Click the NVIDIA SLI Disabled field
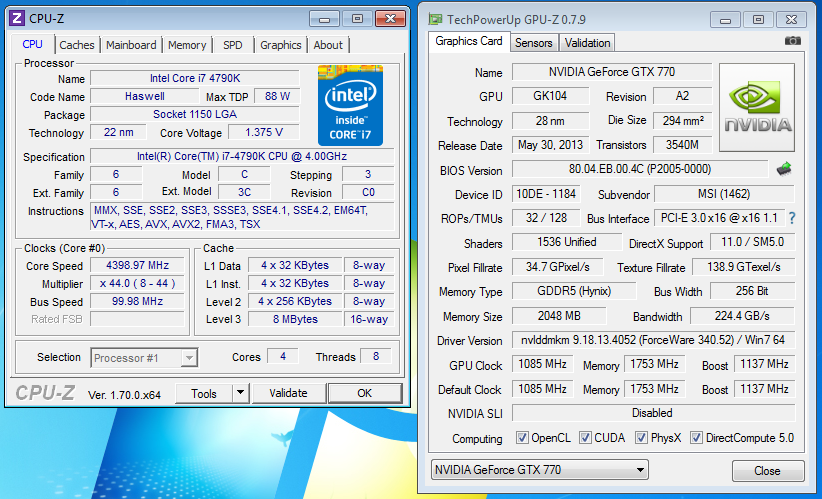822x499 pixels. point(653,413)
